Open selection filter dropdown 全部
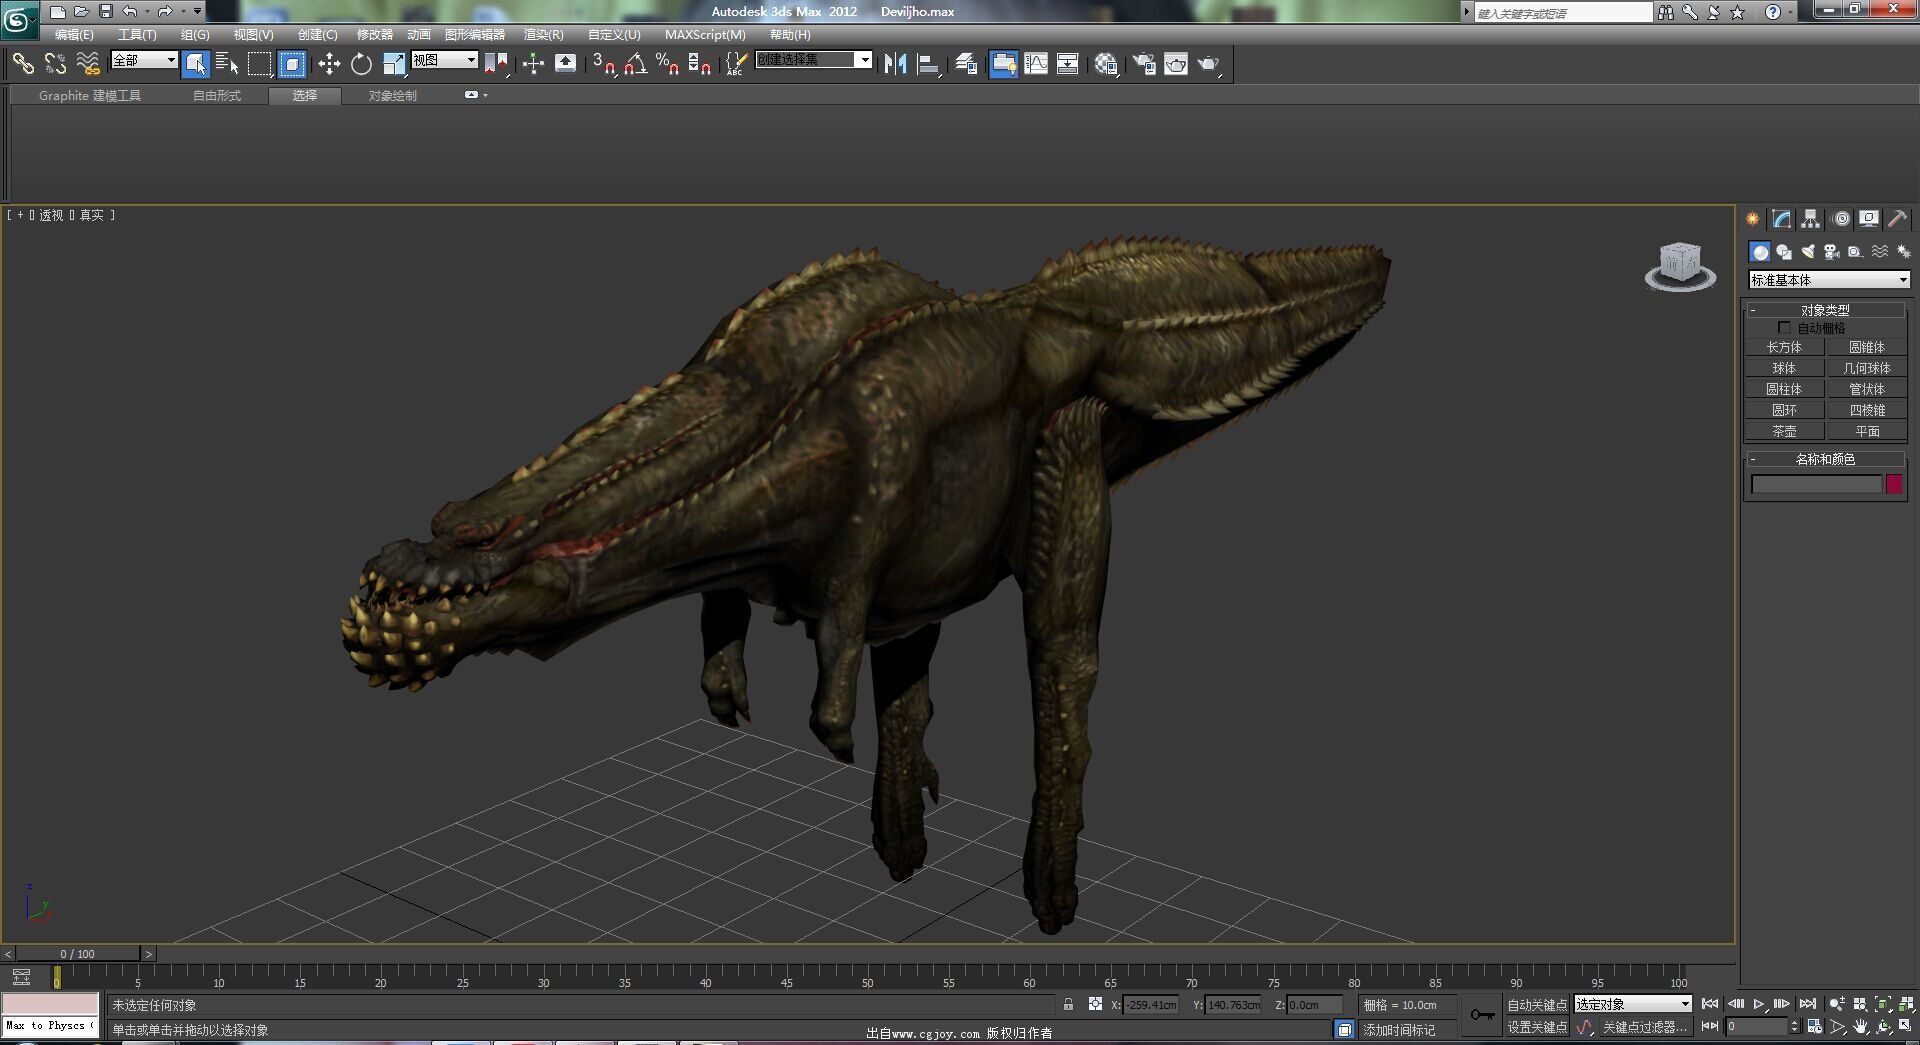Viewport: 1920px width, 1045px height. (144, 60)
